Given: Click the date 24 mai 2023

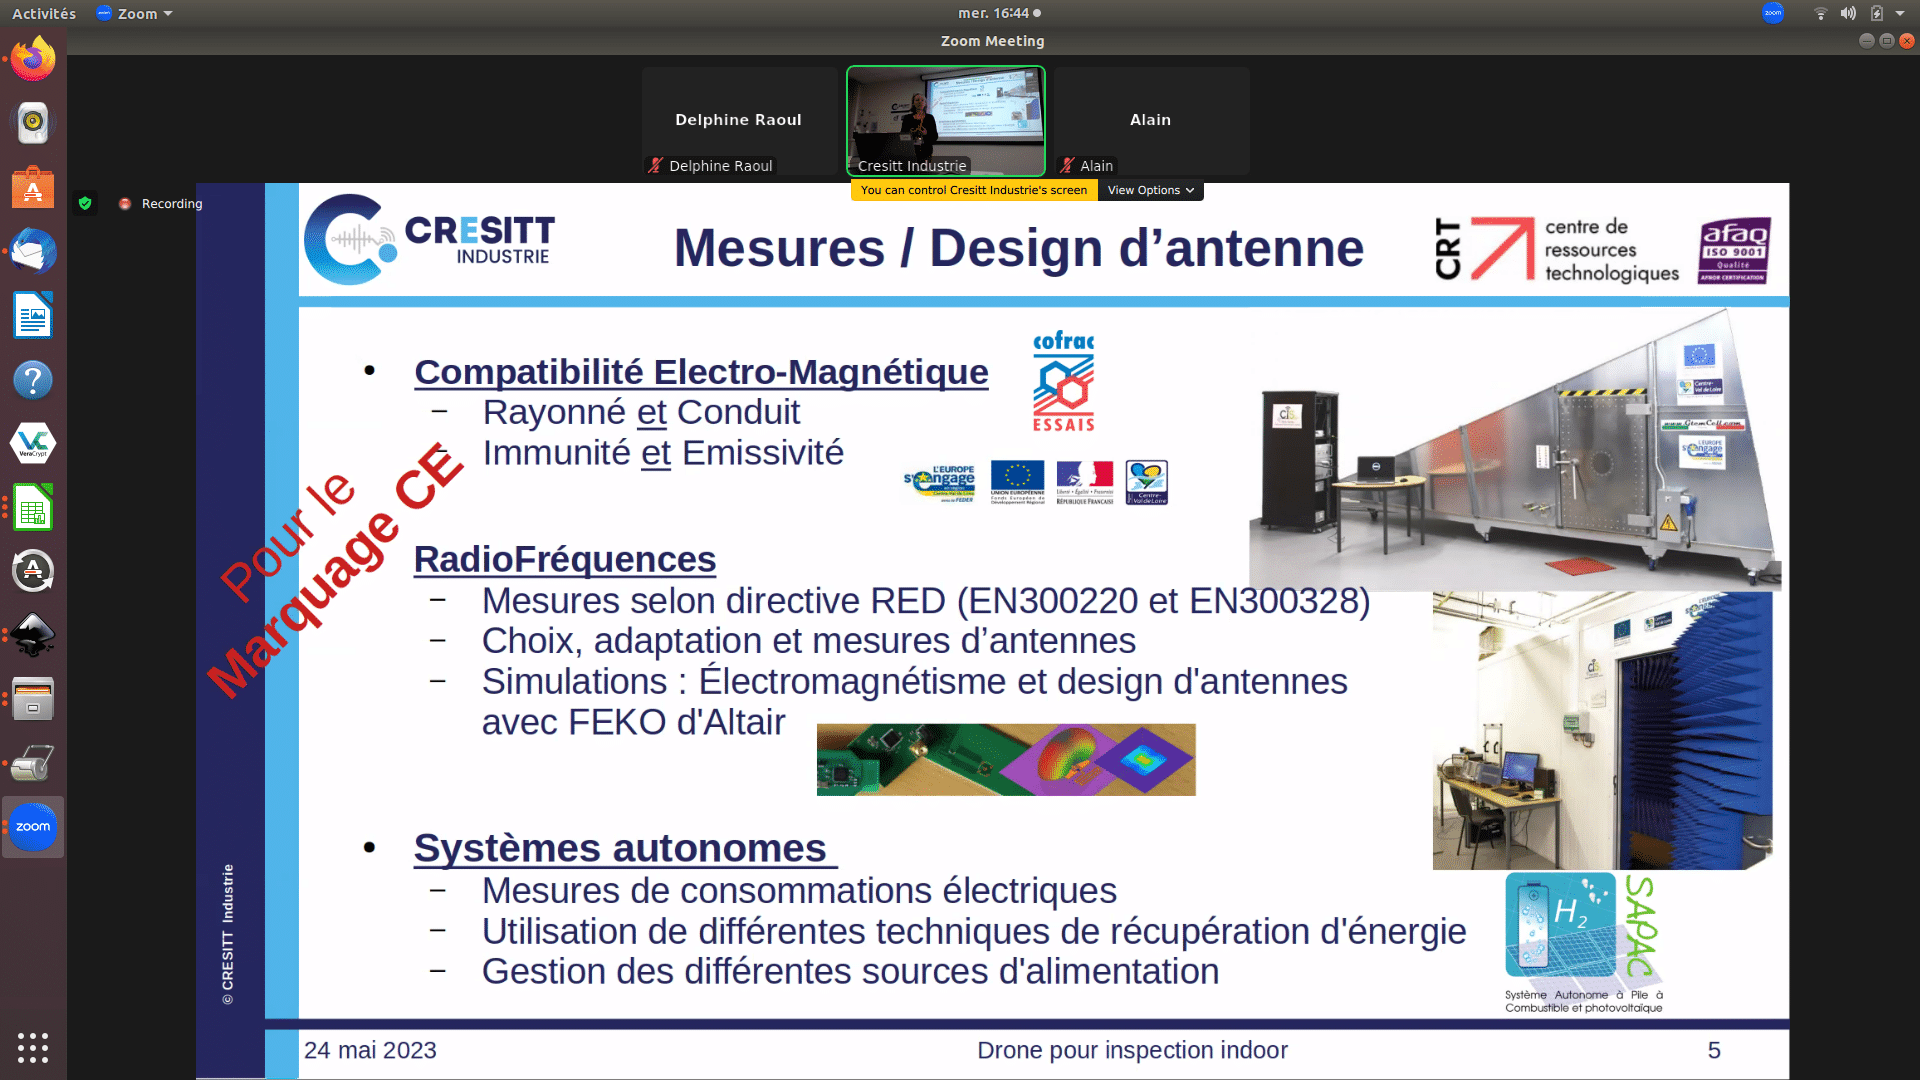Looking at the screenshot, I should pyautogui.click(x=370, y=1051).
